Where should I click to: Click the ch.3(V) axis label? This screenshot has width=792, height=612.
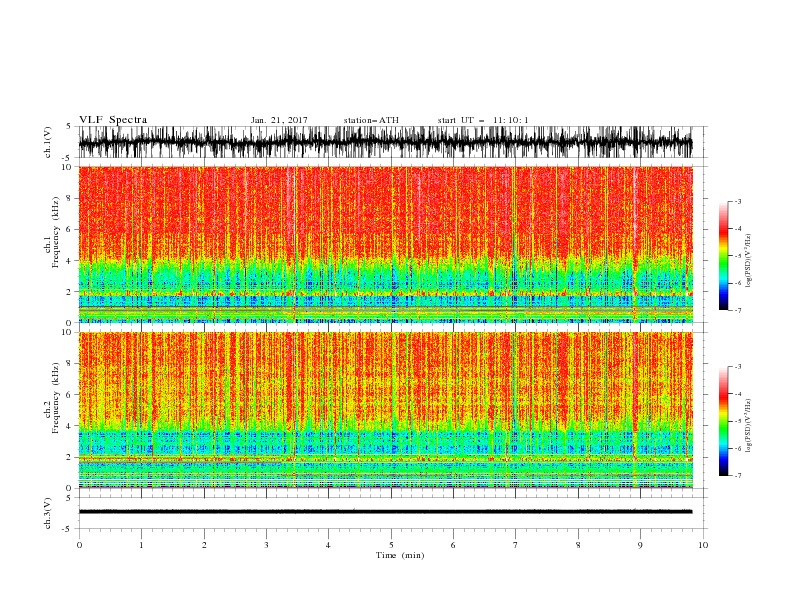click(47, 513)
